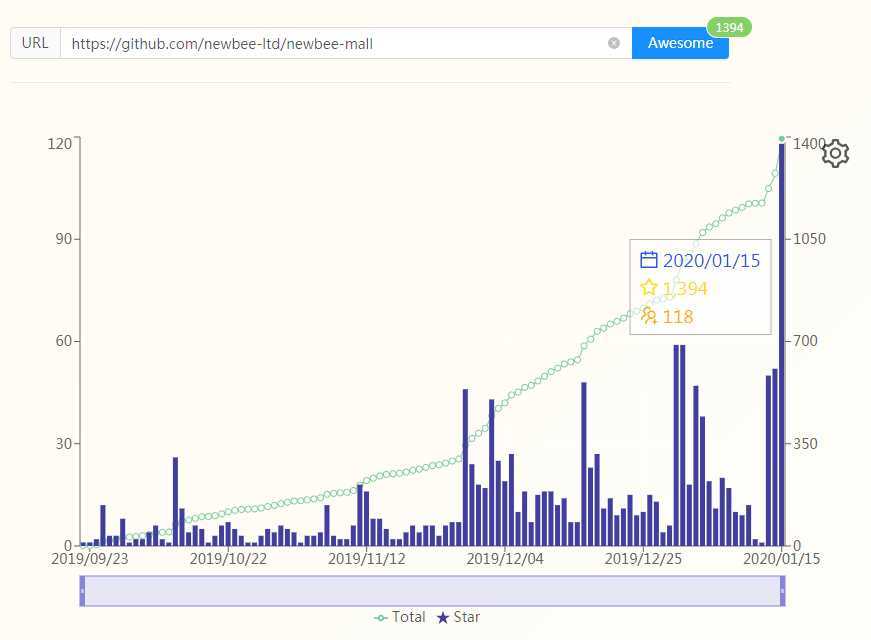Click the URL label addon
The width and height of the screenshot is (871, 640).
pyautogui.click(x=35, y=43)
